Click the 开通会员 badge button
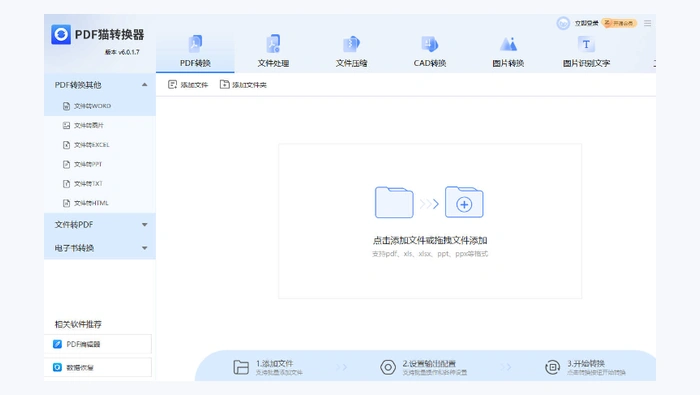 [x=619, y=23]
